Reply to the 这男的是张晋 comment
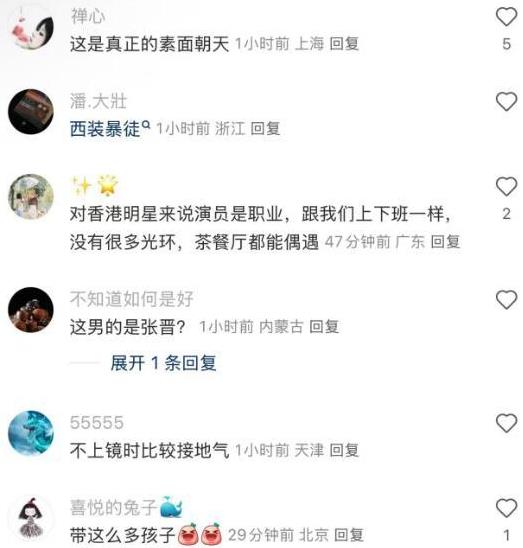Image resolution: width=523 pixels, height=548 pixels. click(324, 327)
